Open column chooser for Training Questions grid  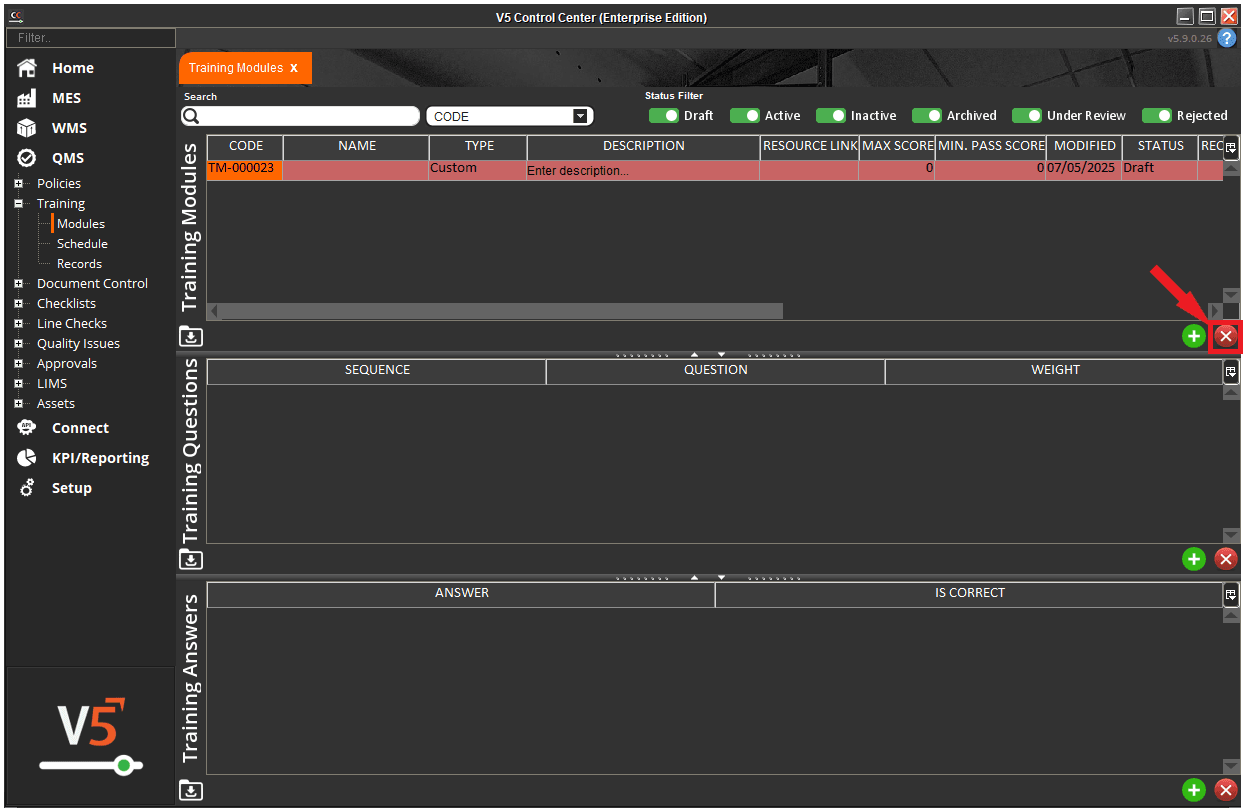tap(1231, 371)
